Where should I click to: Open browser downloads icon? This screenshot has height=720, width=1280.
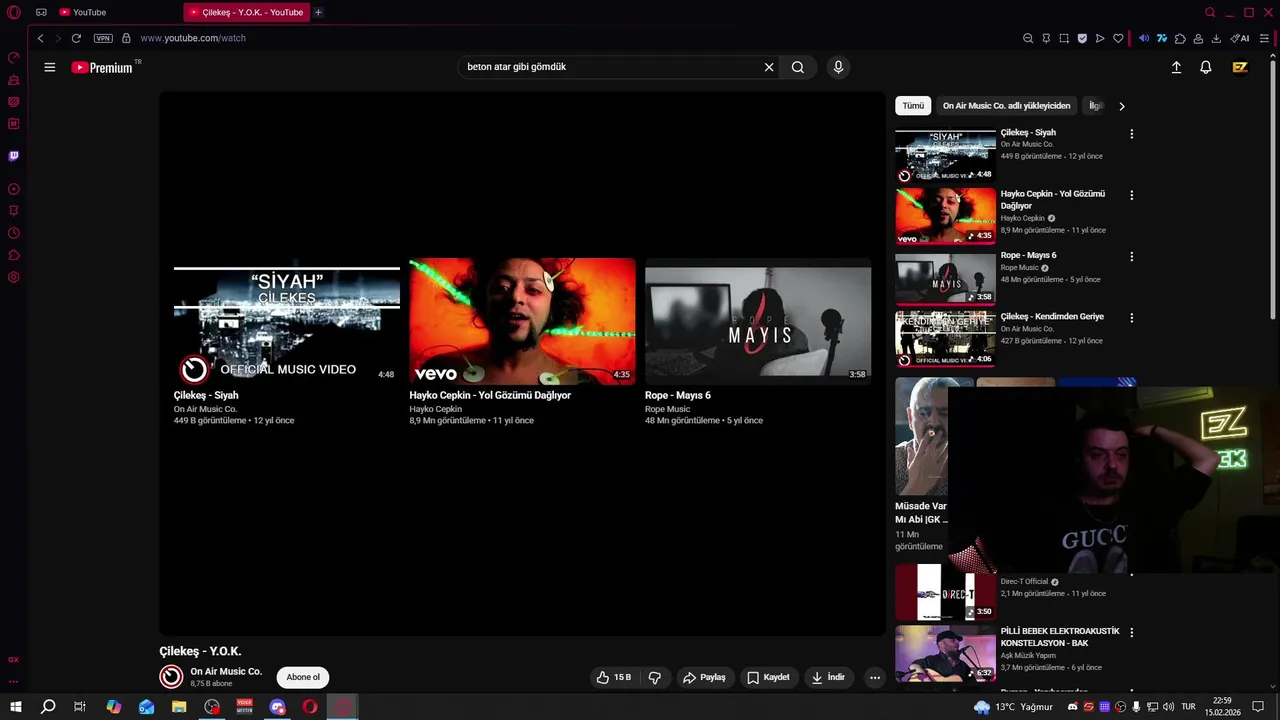coord(1216,38)
